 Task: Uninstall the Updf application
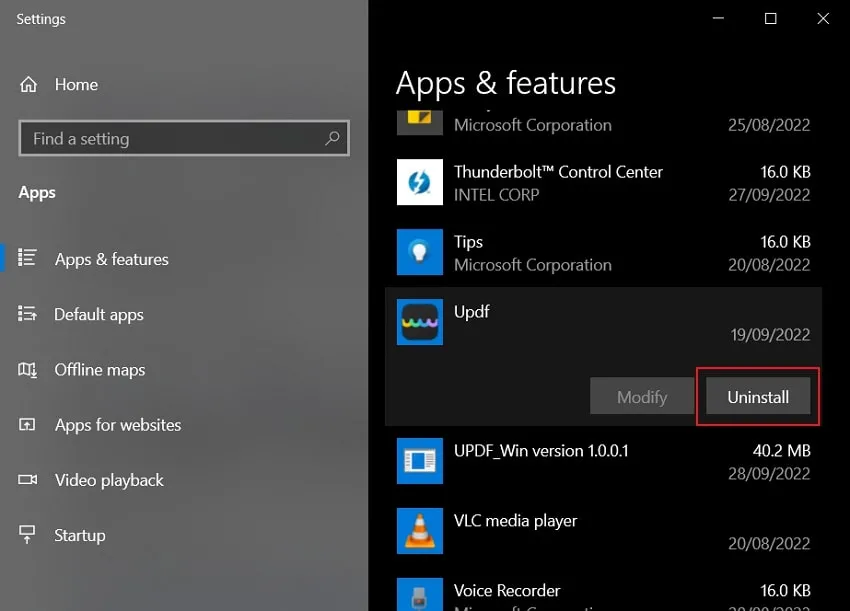pyautogui.click(x=758, y=396)
